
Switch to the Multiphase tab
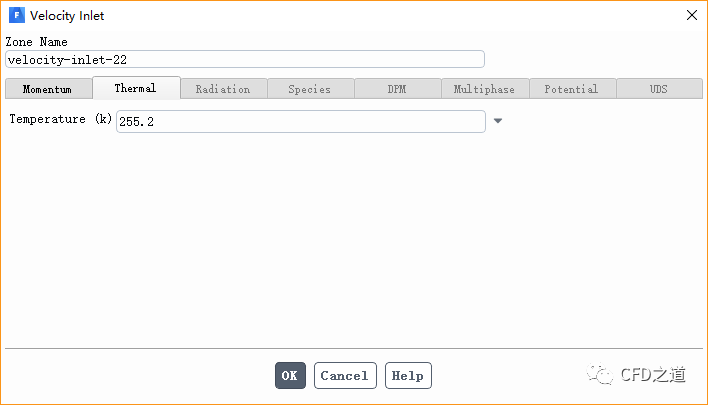click(484, 89)
